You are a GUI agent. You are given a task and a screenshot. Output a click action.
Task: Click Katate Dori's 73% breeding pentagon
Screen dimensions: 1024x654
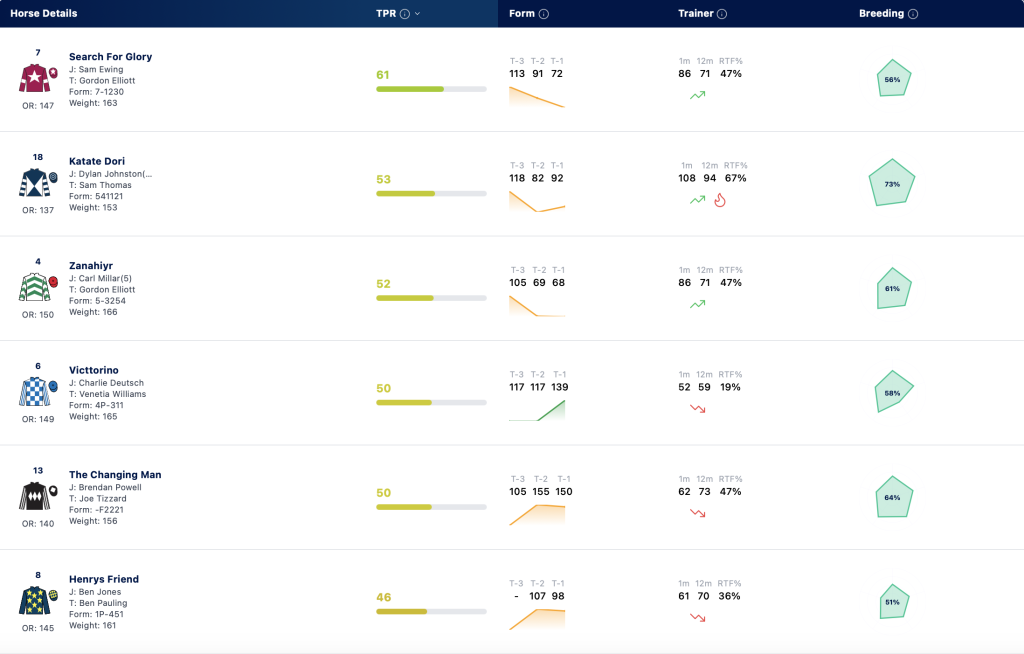tap(891, 182)
